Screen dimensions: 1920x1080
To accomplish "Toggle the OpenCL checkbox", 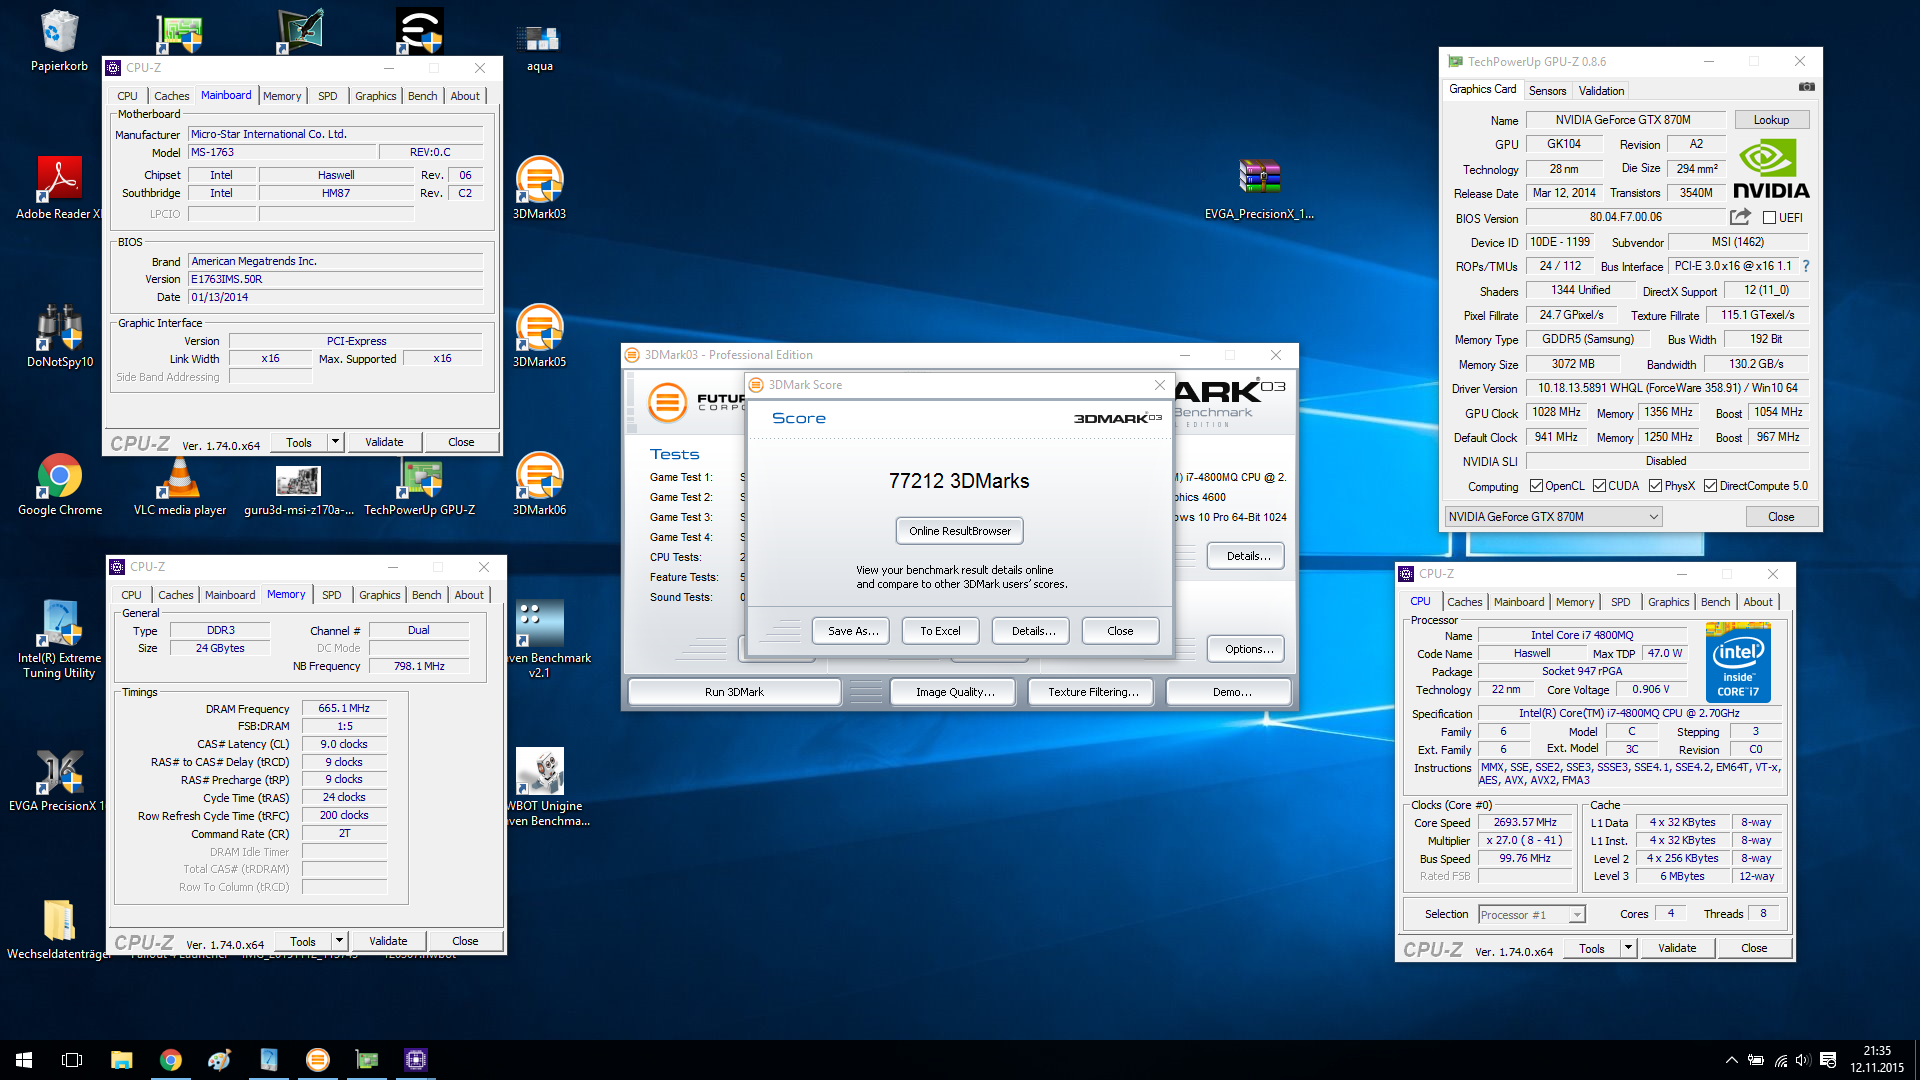I will click(x=1536, y=486).
